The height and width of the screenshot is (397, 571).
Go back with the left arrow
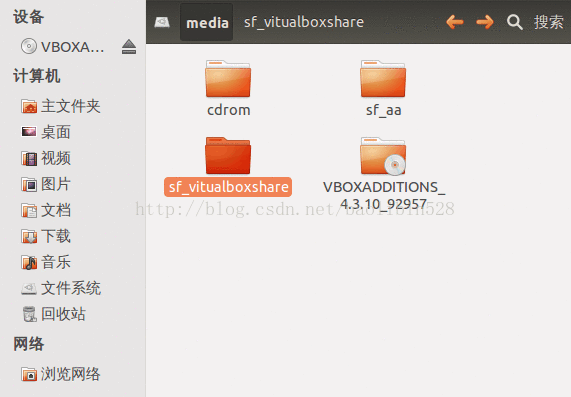tap(455, 22)
